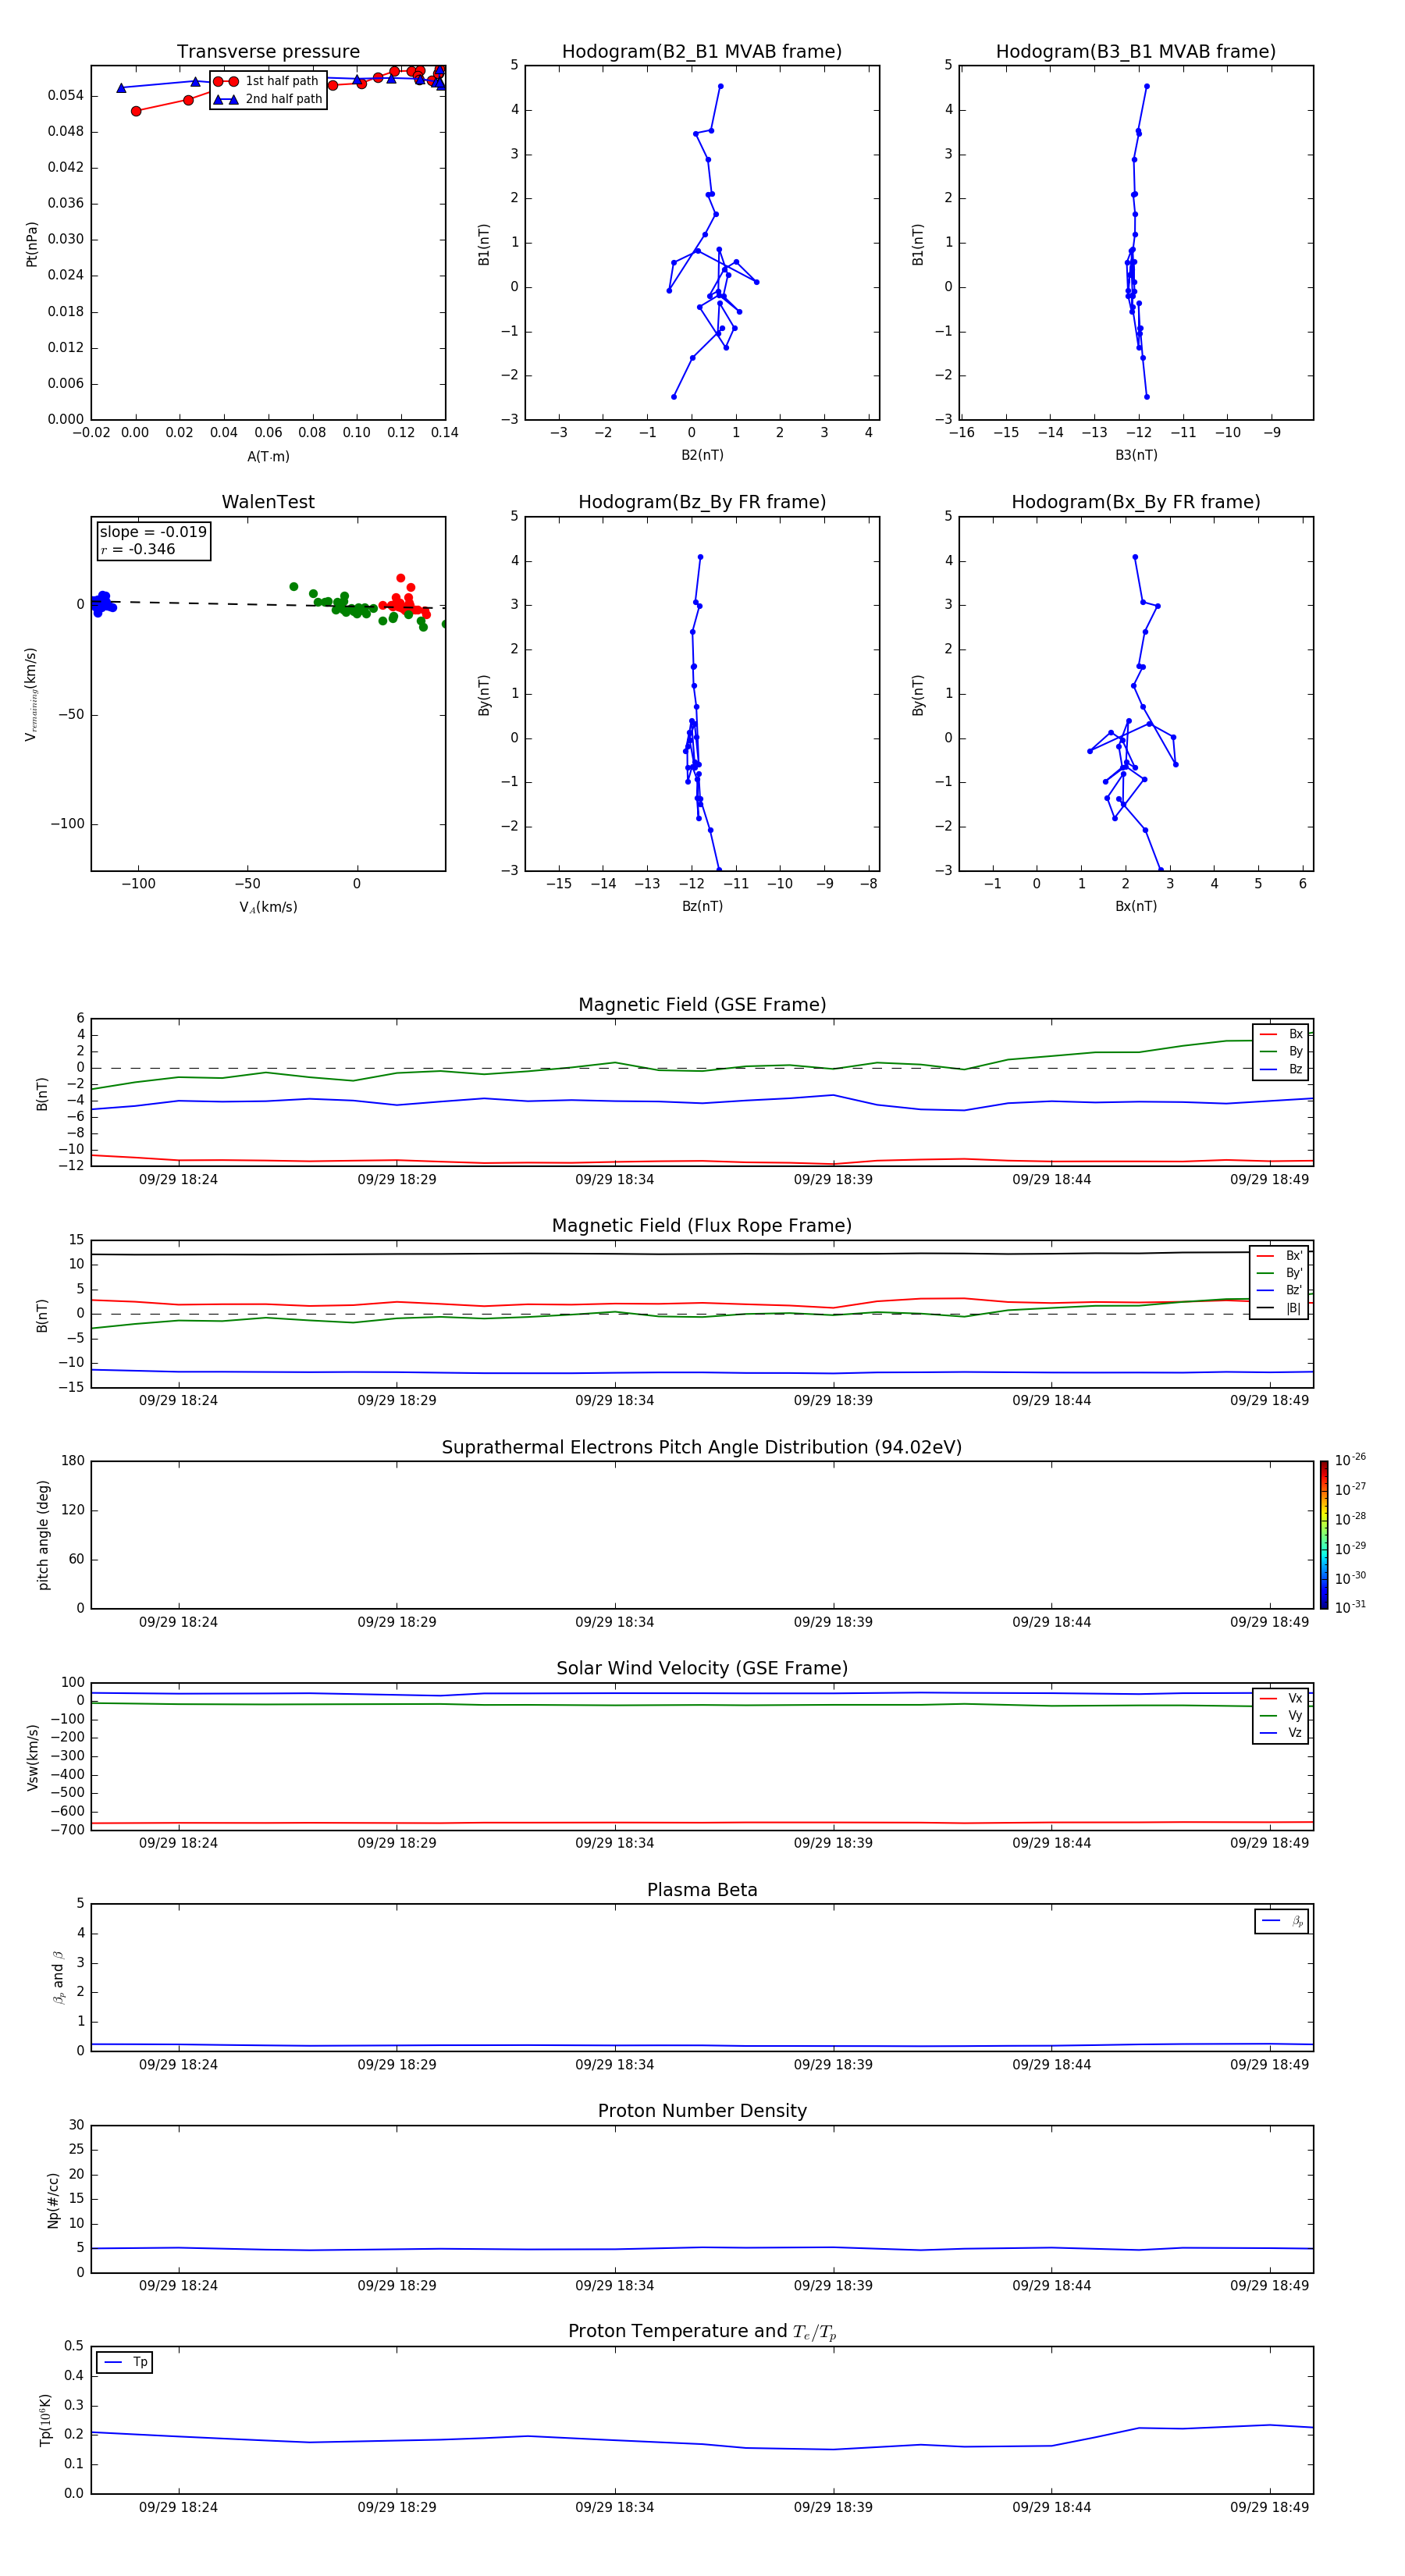
Task: Click 'Magnetic Field (Flux Rope Frame)' title
Action: point(702,1226)
